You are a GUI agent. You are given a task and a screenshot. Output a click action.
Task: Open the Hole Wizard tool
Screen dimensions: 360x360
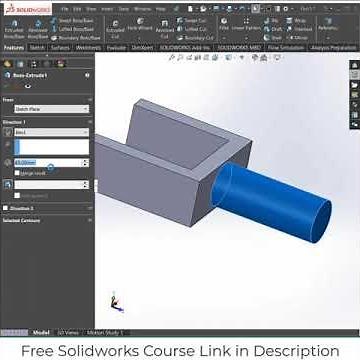tap(140, 26)
